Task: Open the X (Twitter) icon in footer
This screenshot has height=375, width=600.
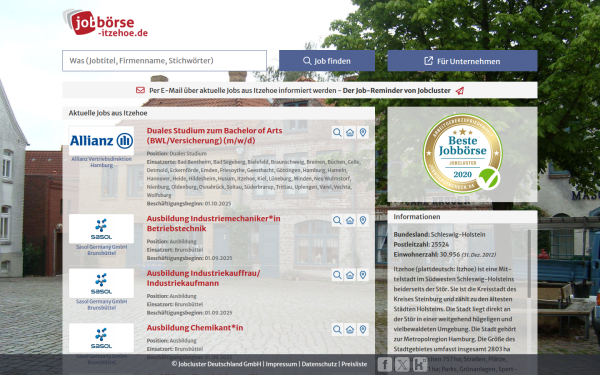Action: 402,364
